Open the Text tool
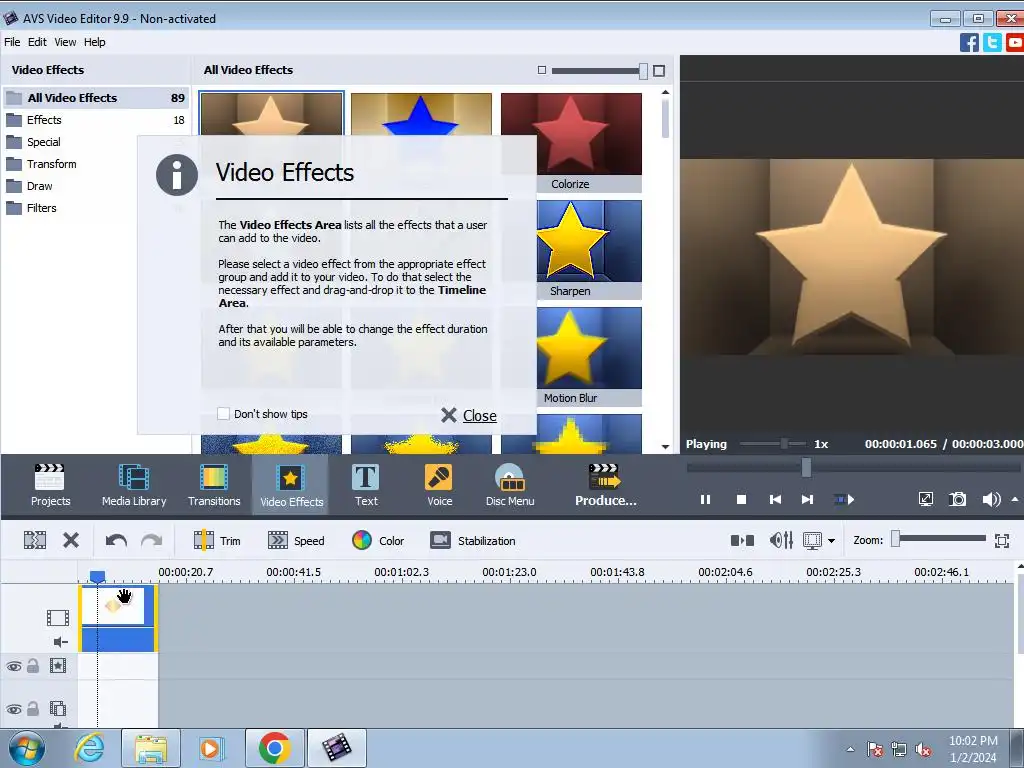Viewport: 1024px width, 768px height. click(x=366, y=485)
